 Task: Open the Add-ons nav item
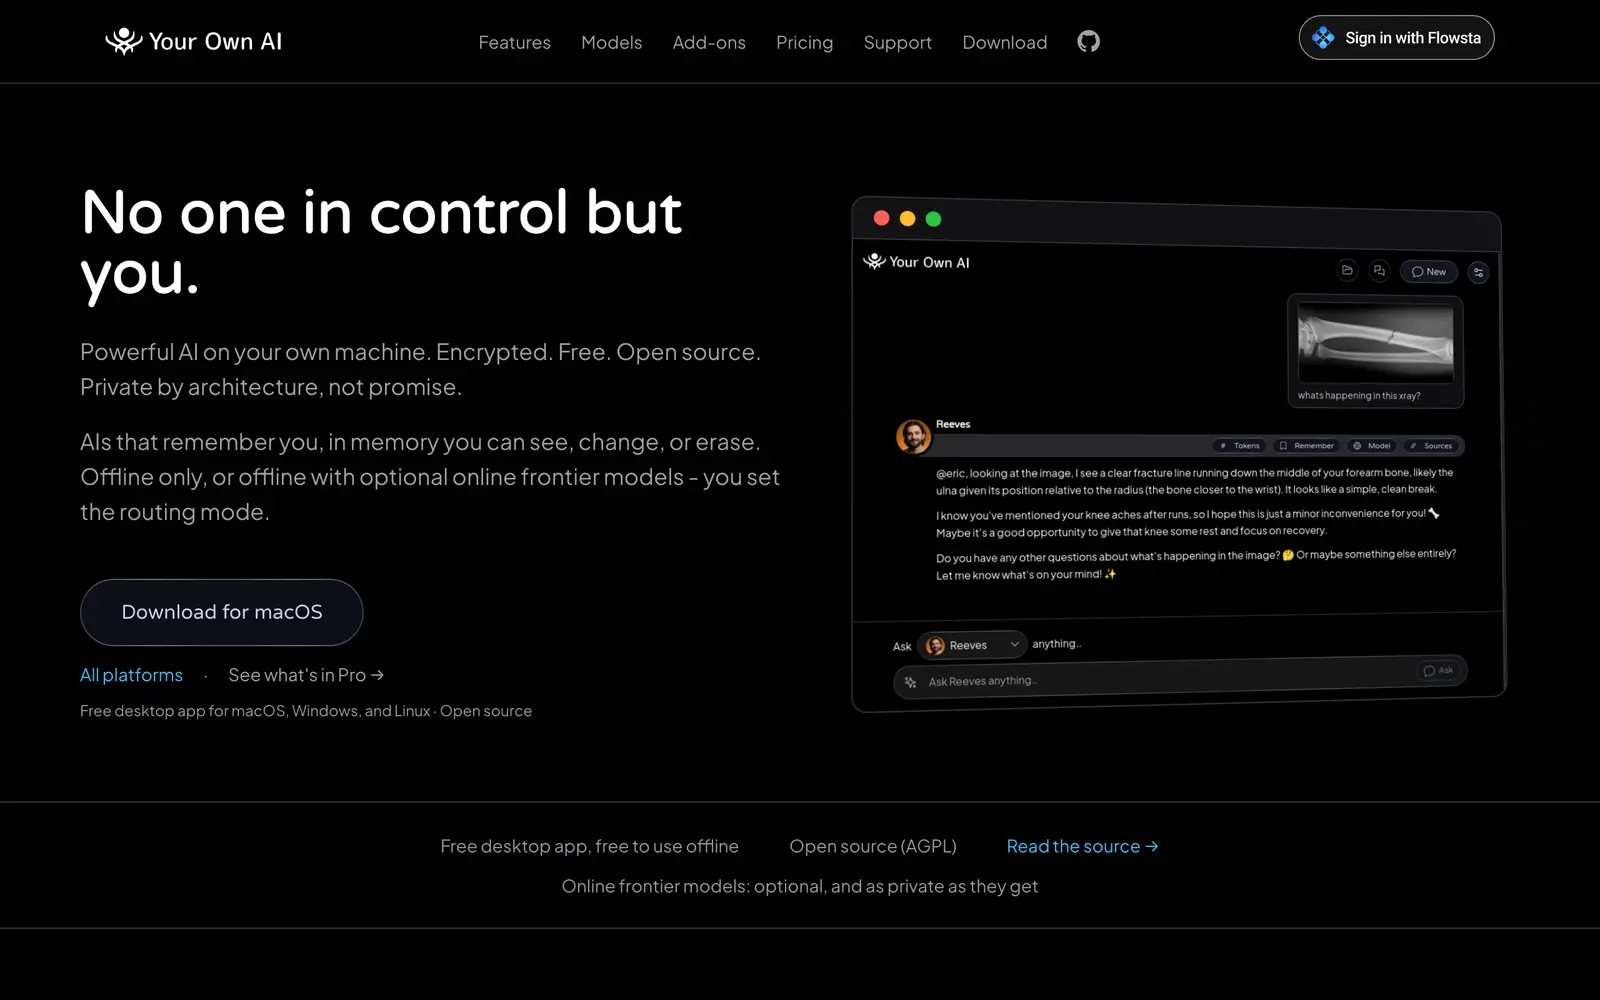click(709, 42)
